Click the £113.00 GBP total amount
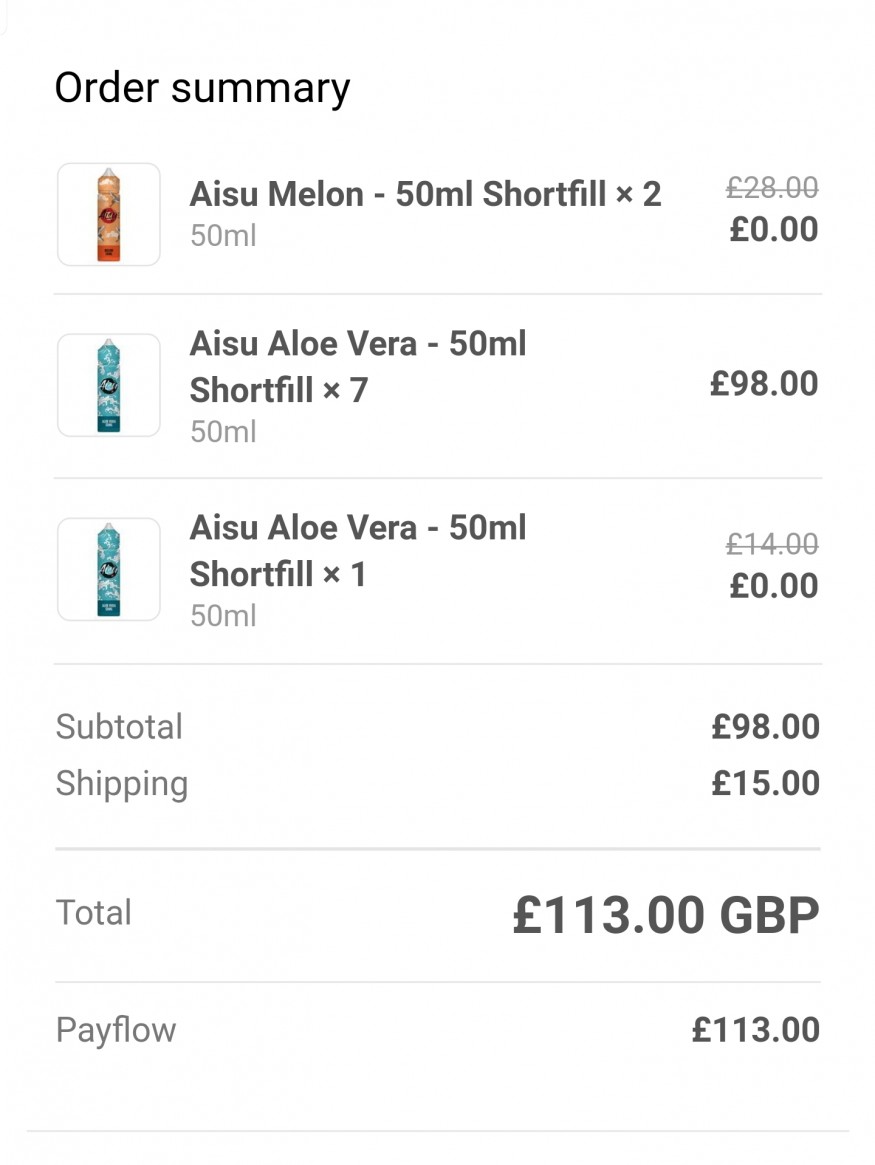 click(x=666, y=915)
